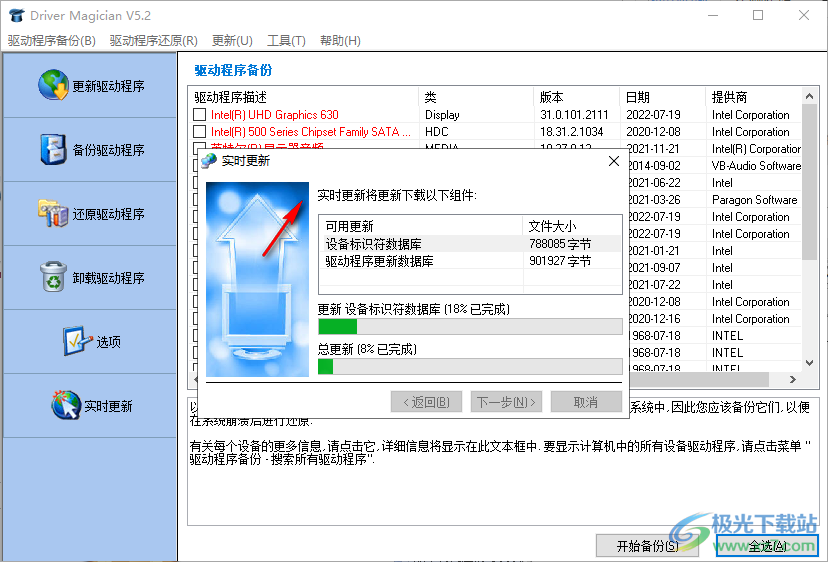Select the Intel(R) UHD Graphics 630 row text
This screenshot has height=562, width=828.
pyautogui.click(x=275, y=115)
